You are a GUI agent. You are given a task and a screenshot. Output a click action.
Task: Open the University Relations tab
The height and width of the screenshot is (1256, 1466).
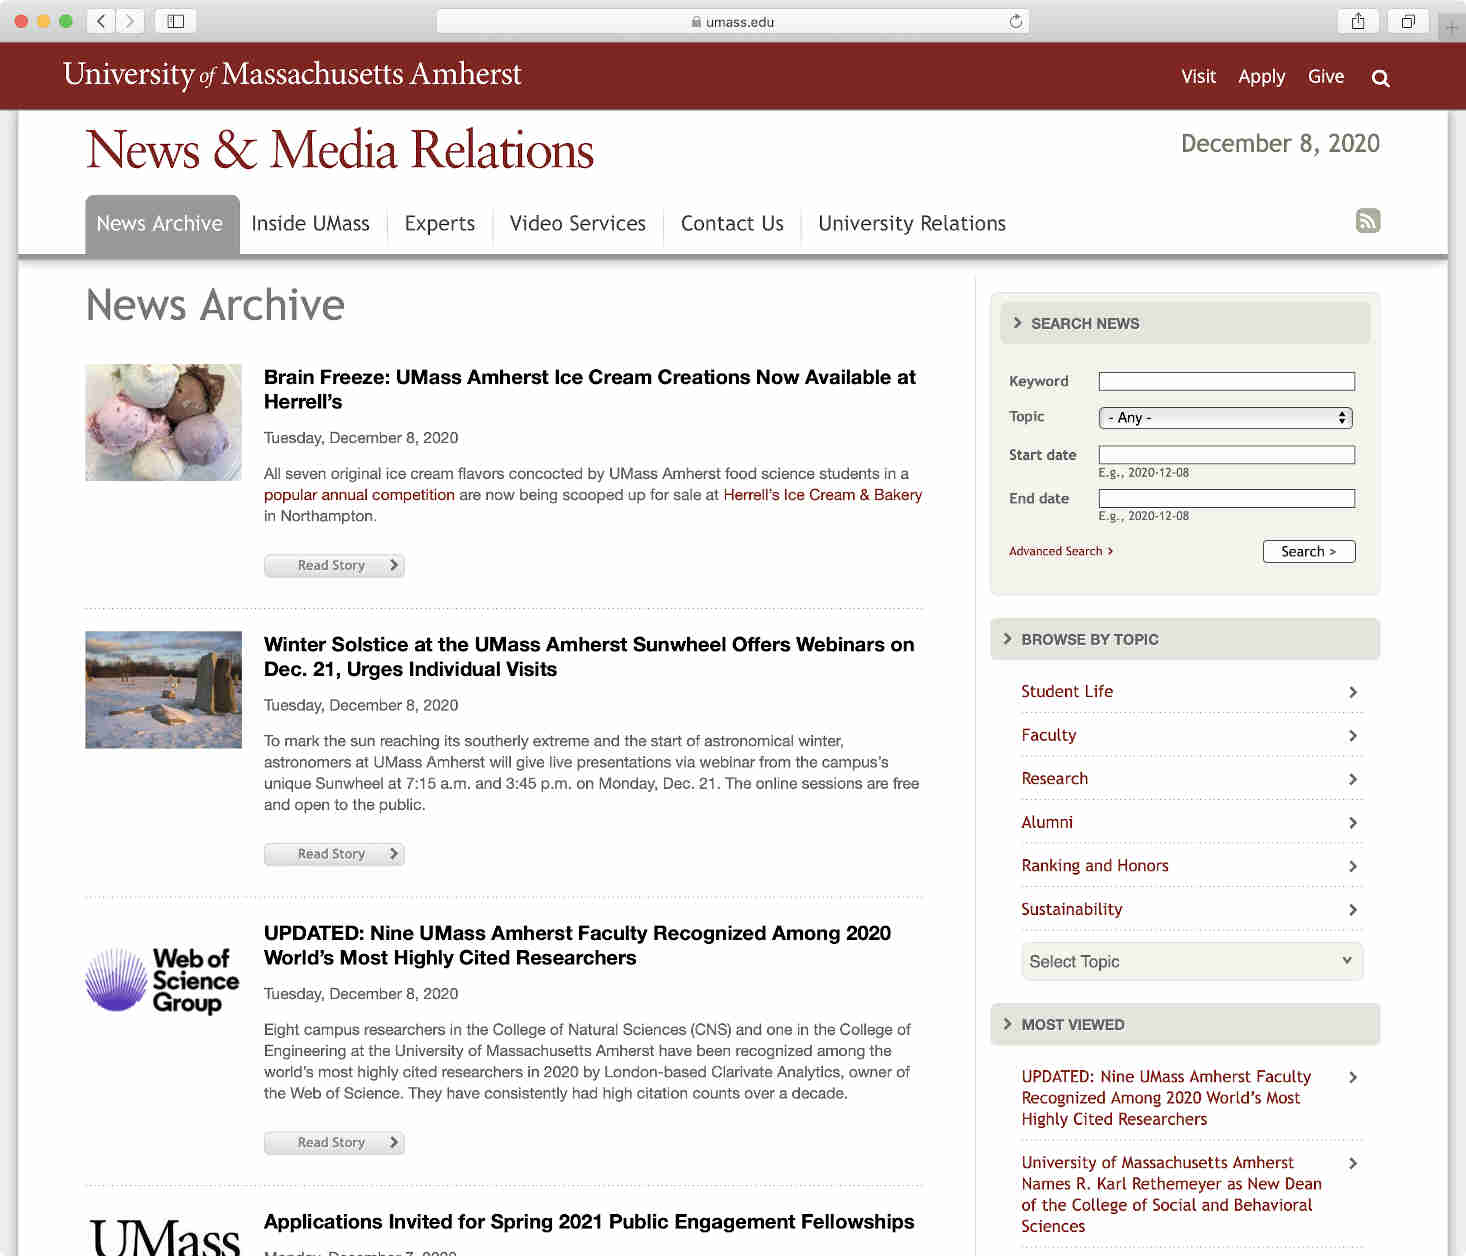click(912, 224)
